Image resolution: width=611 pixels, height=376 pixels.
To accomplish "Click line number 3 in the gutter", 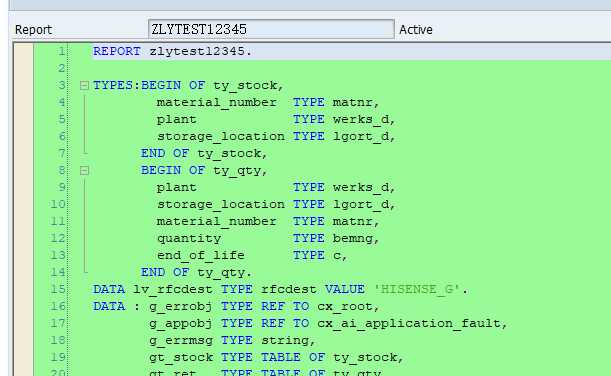I will tap(61, 85).
